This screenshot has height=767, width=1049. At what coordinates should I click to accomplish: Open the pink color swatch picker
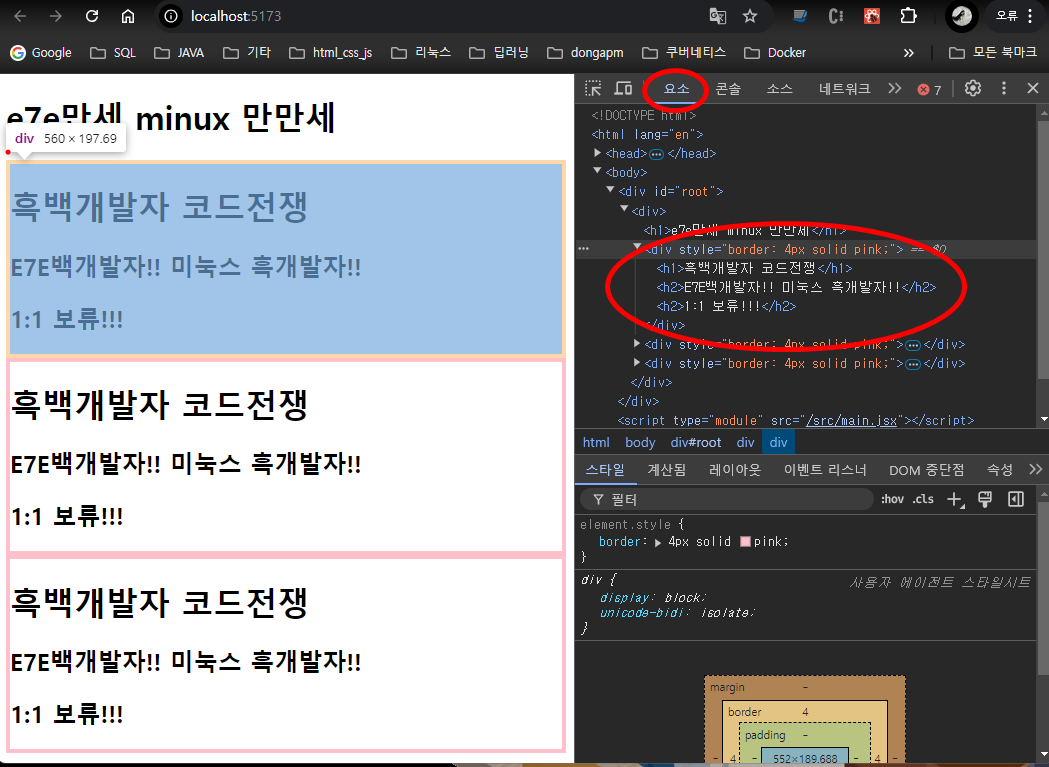[745, 541]
